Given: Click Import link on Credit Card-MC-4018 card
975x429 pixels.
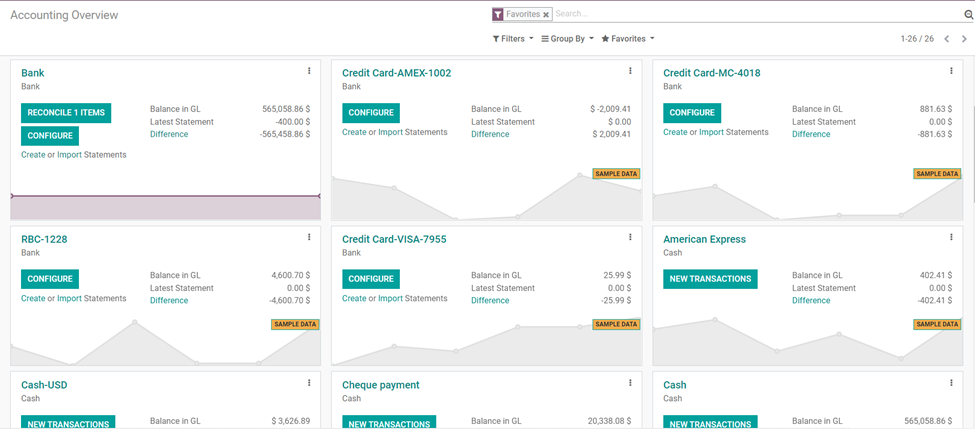Looking at the screenshot, I should click(x=711, y=132).
